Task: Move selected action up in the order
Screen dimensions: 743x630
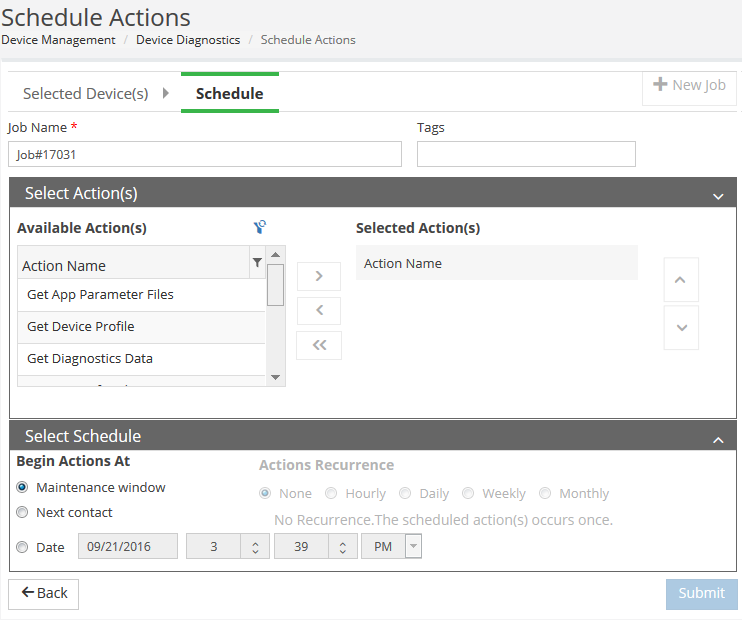Action: pos(681,280)
